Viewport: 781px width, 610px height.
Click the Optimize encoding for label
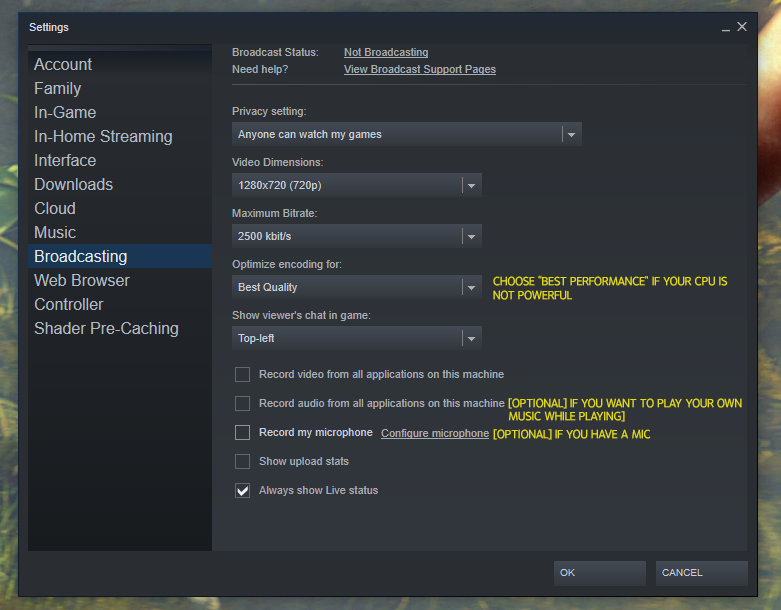pos(287,264)
